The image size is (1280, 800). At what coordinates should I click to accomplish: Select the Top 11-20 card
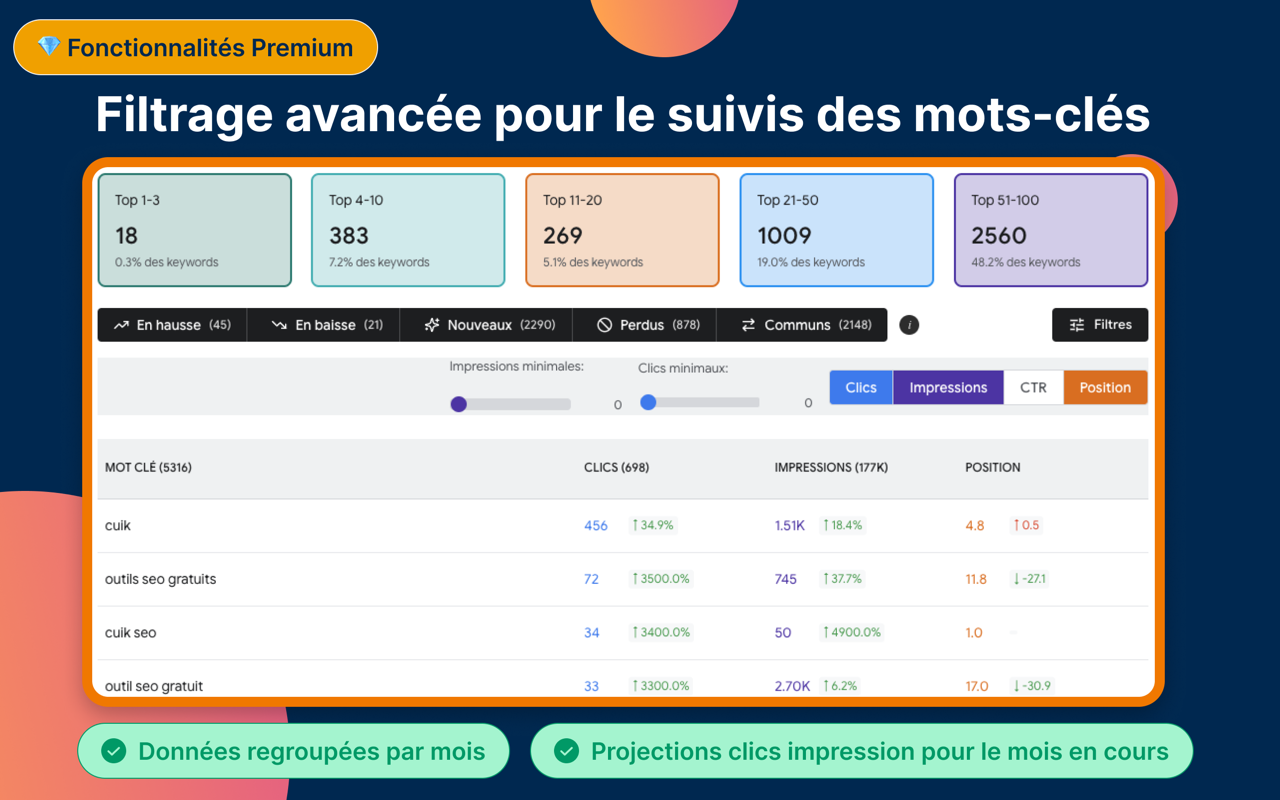point(622,230)
